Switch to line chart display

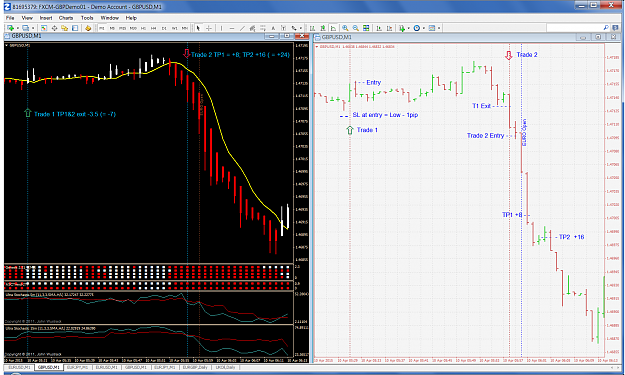point(333,28)
